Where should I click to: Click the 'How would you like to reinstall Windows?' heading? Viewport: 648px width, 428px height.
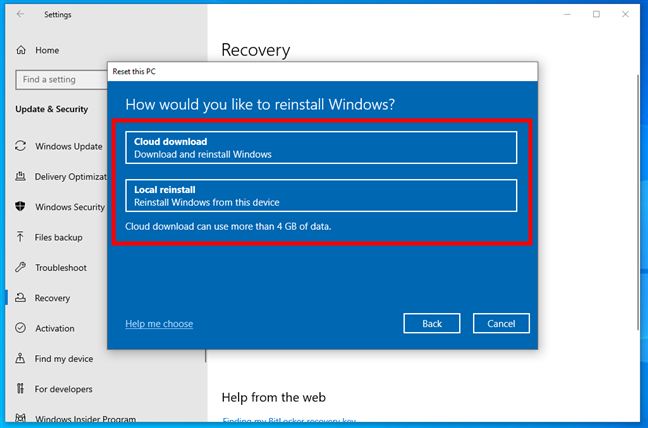coord(260,105)
